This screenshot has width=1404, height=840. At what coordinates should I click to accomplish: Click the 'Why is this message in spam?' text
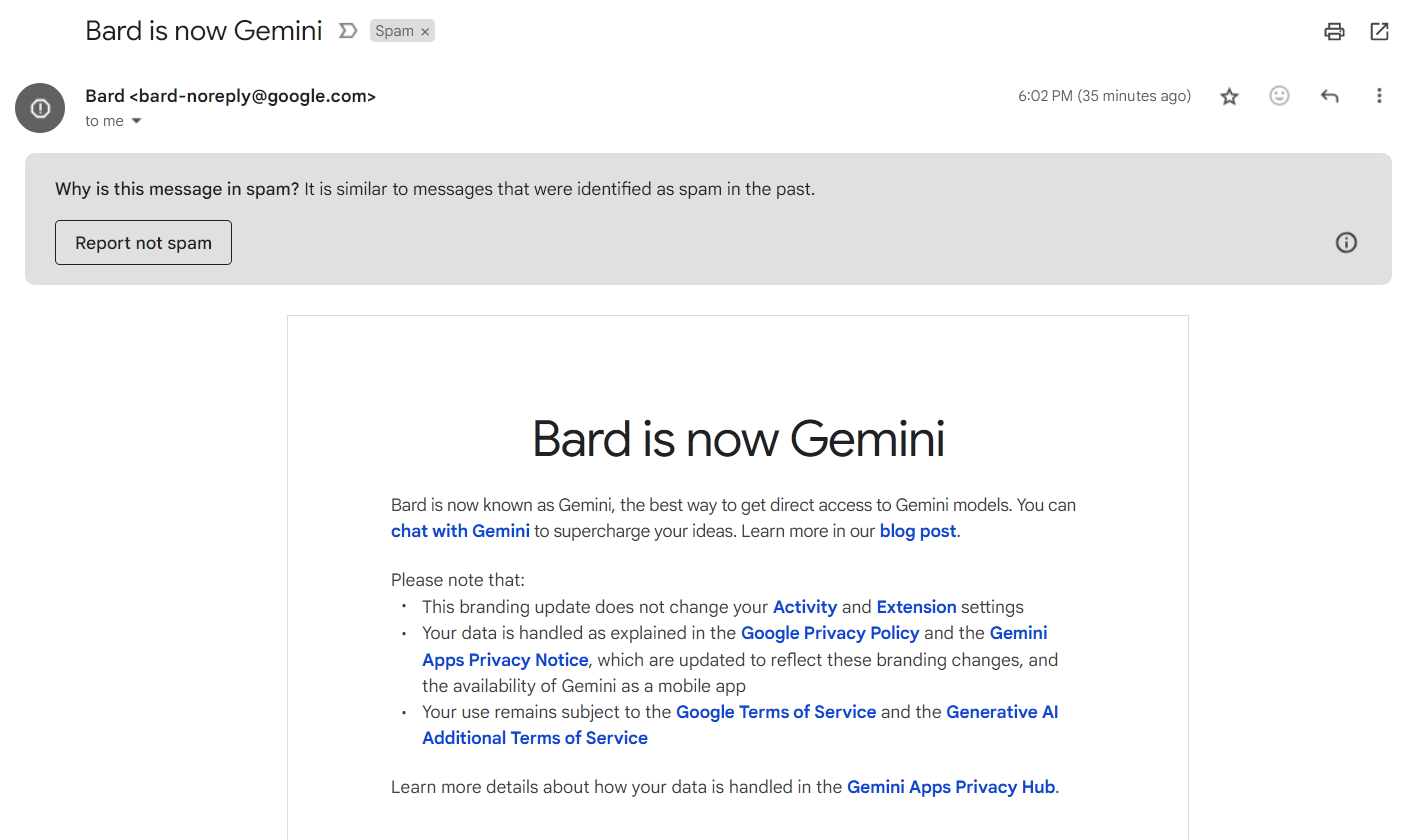(x=177, y=189)
